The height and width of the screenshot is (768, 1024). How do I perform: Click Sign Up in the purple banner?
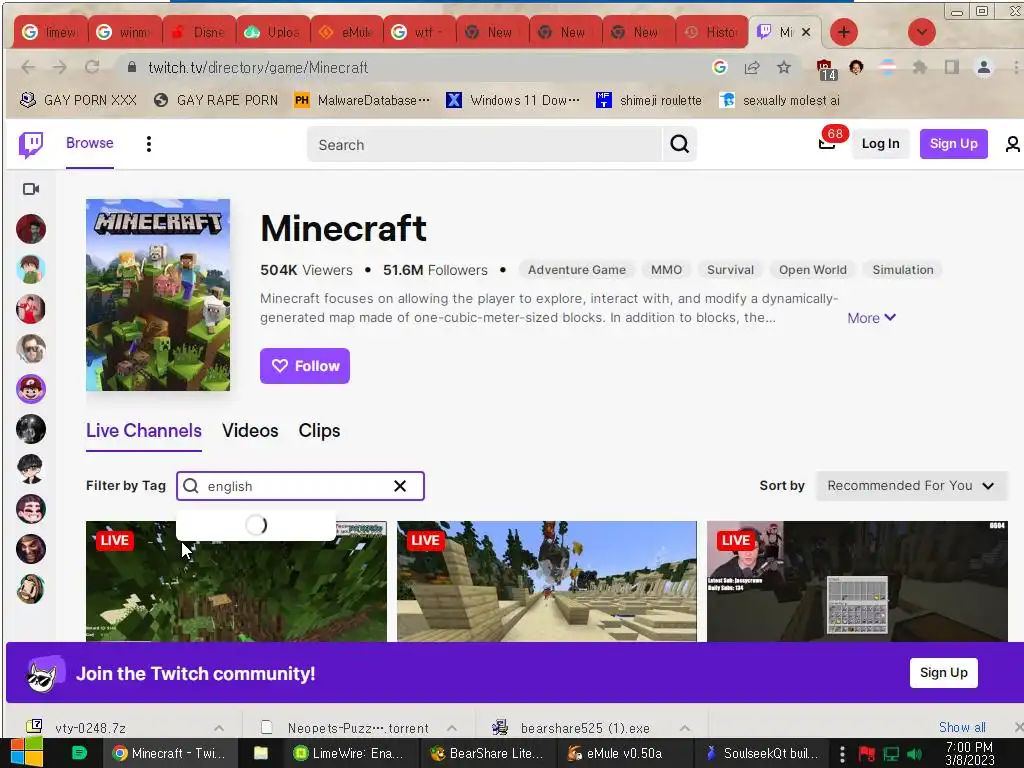pos(944,673)
